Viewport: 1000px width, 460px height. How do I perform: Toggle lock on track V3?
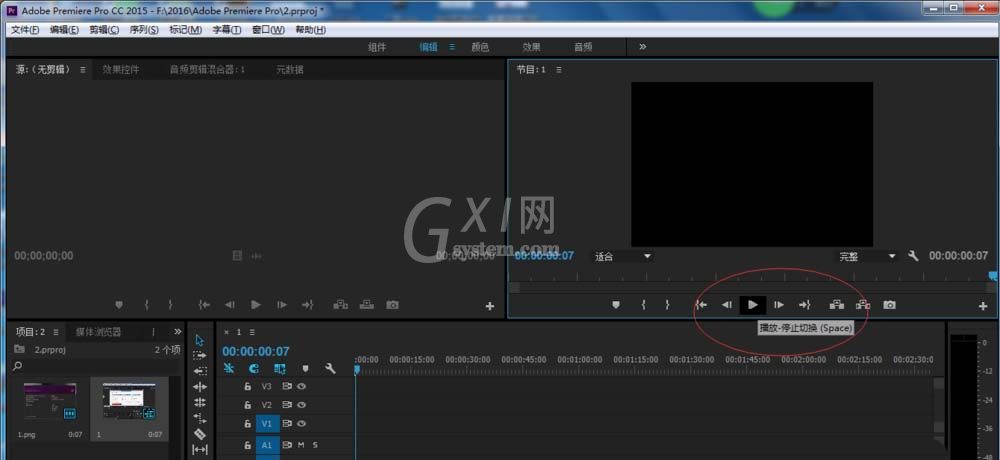coord(248,386)
